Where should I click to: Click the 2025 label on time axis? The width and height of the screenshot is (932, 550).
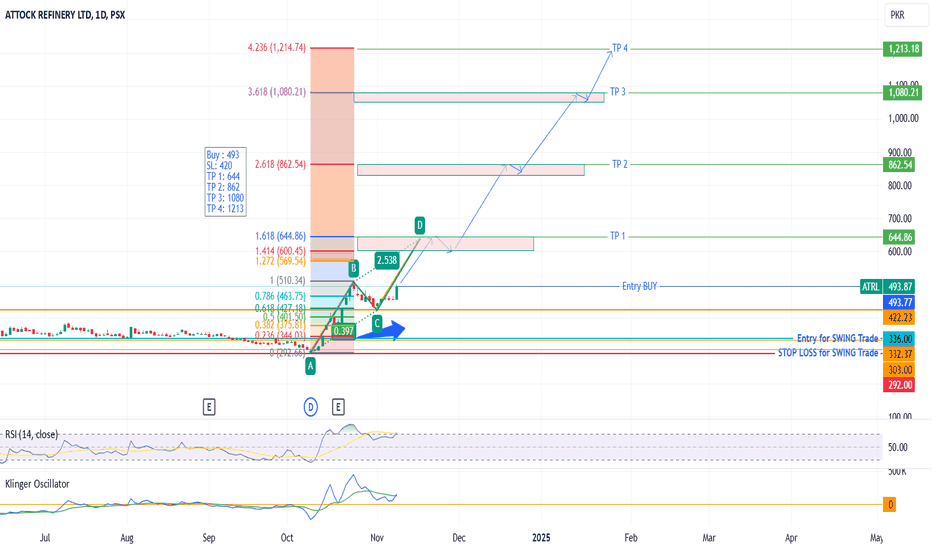[541, 538]
